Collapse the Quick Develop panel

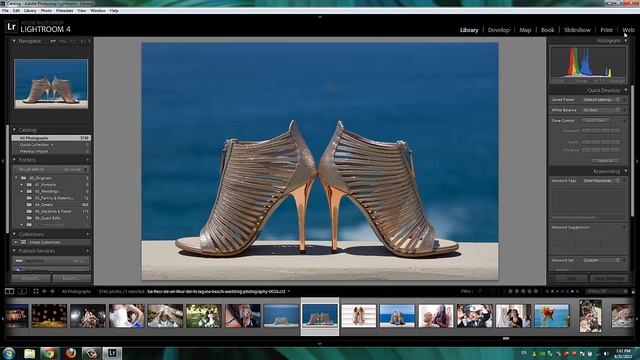626,90
